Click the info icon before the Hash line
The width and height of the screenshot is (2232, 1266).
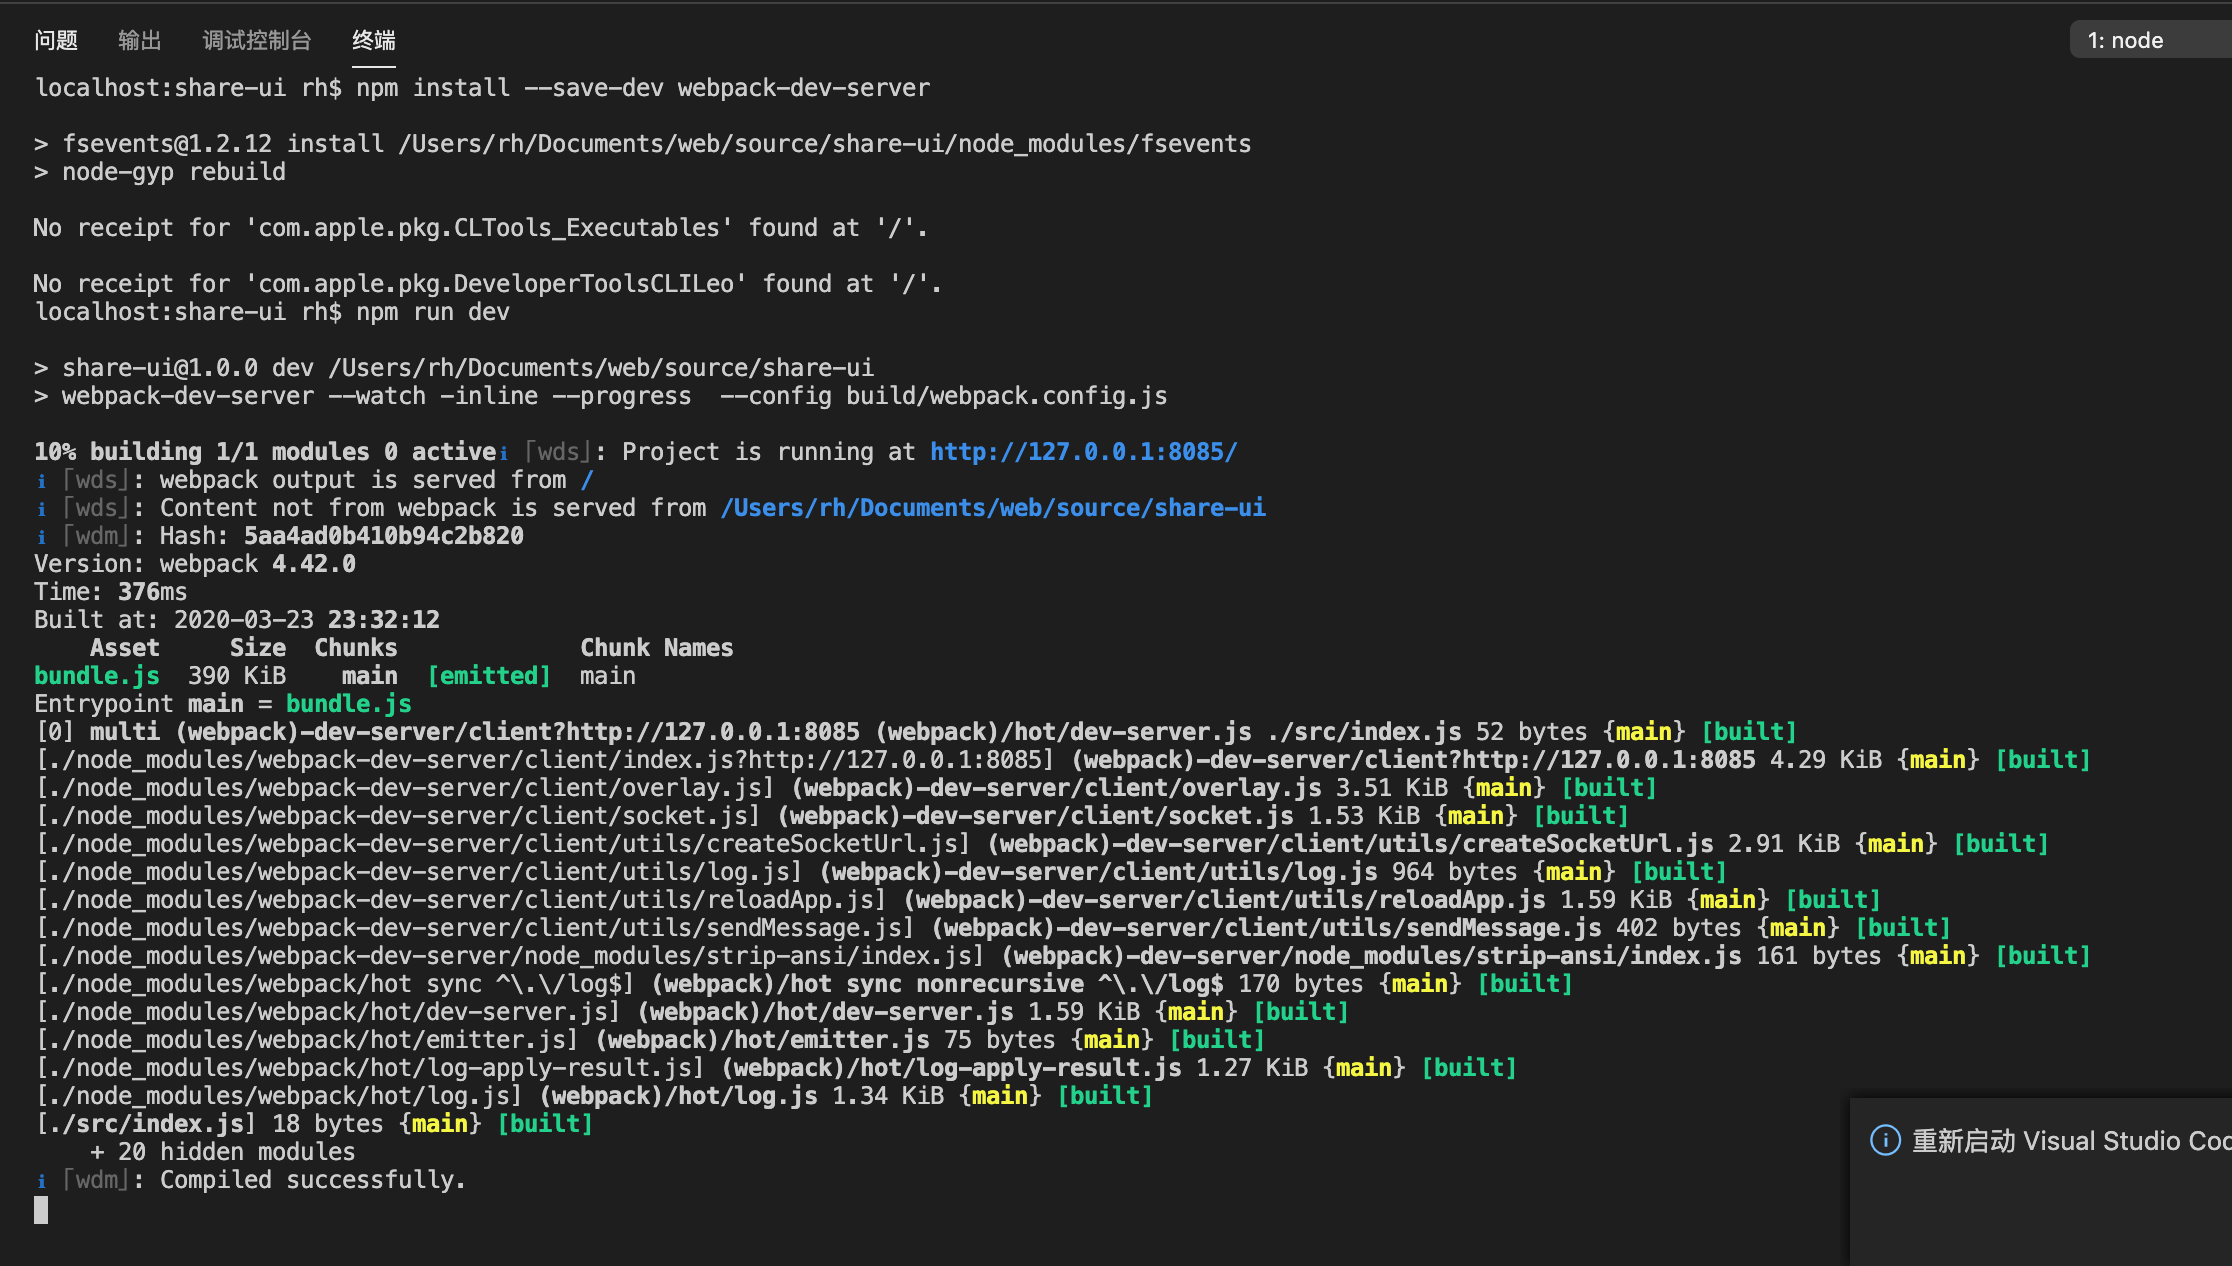click(41, 537)
